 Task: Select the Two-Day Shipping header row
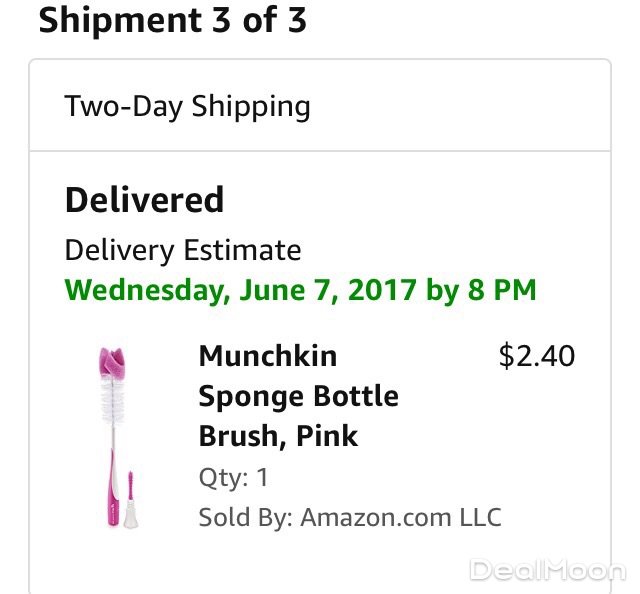(x=320, y=106)
